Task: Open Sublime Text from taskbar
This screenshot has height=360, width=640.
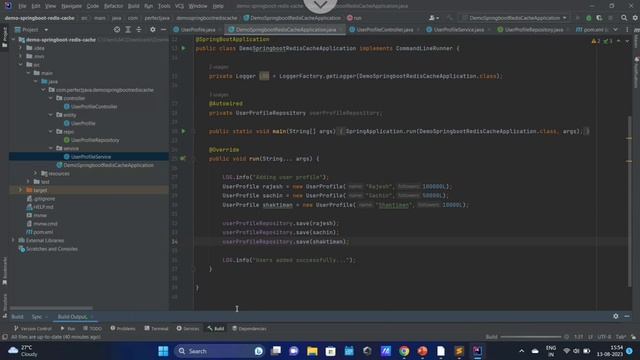Action: pos(459,351)
